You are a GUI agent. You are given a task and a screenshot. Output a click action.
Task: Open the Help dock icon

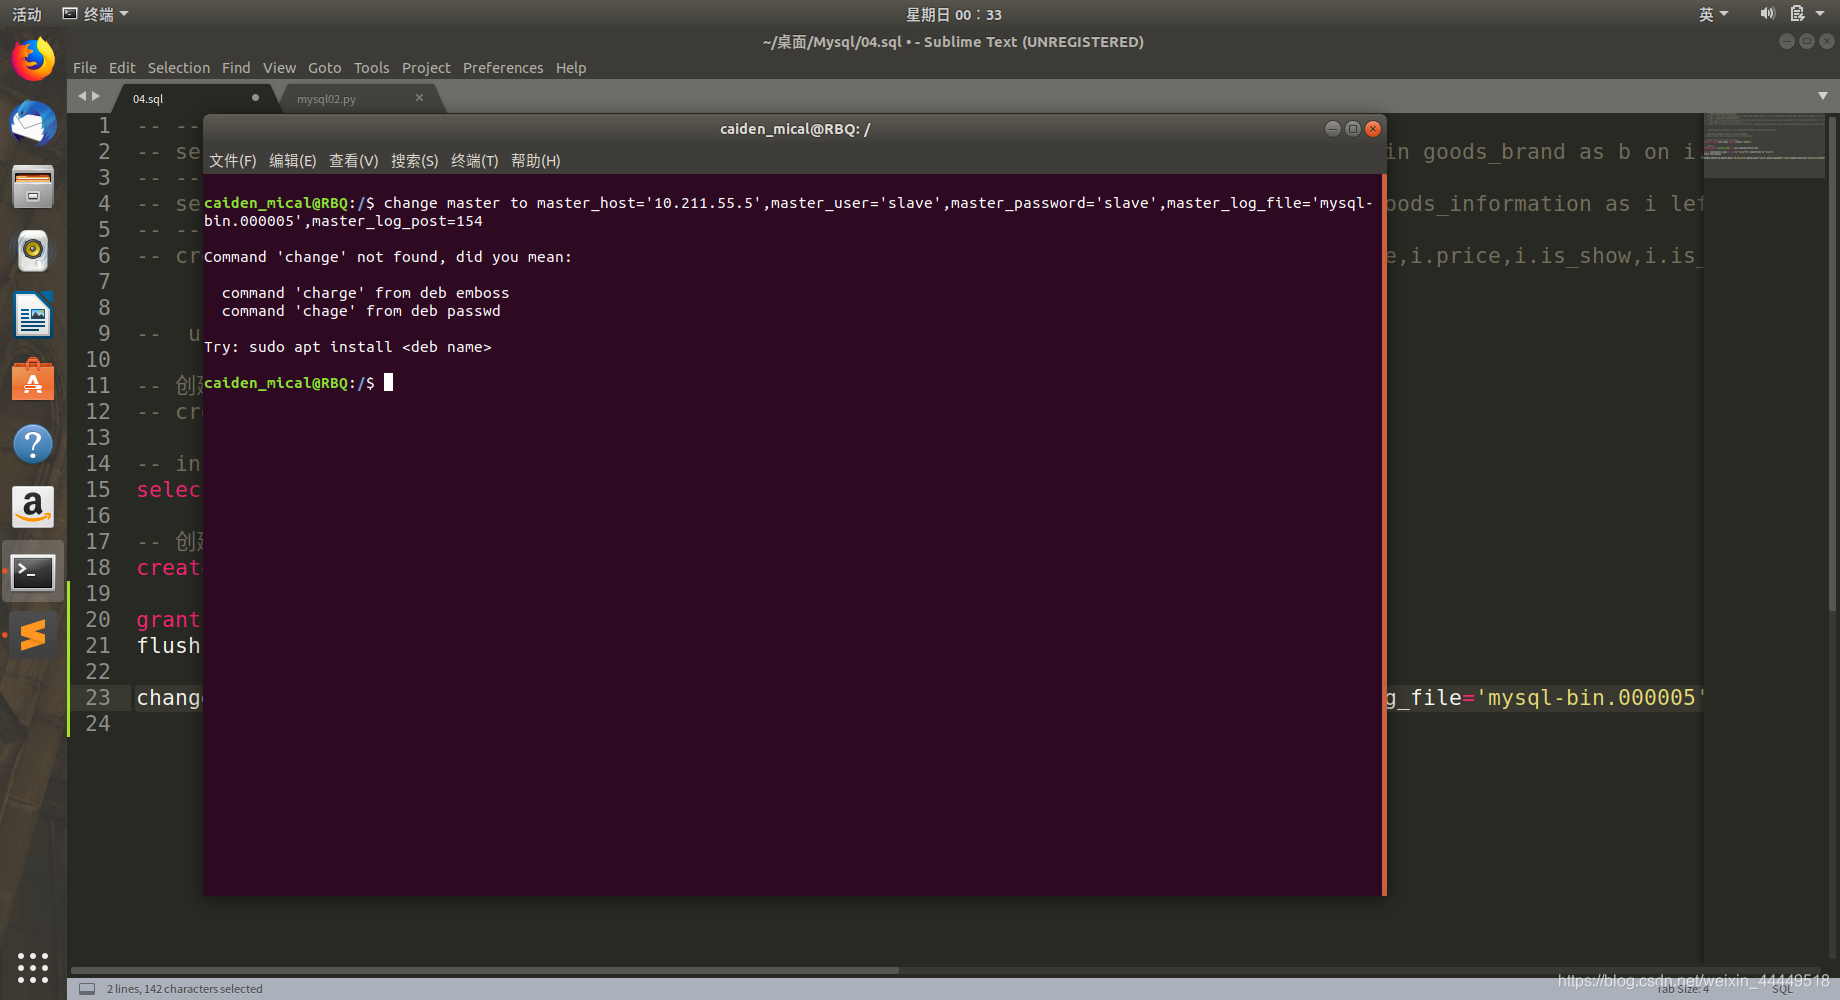[33, 444]
